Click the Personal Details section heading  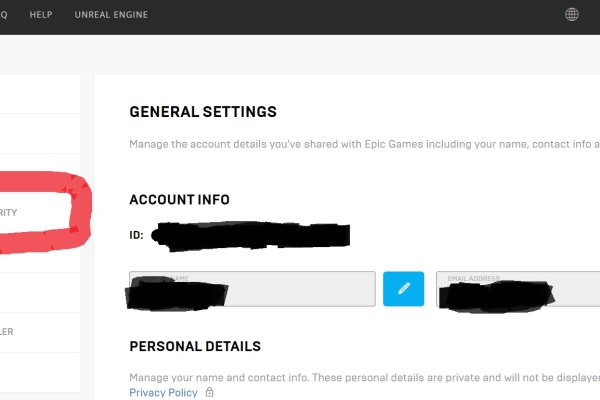tap(195, 346)
